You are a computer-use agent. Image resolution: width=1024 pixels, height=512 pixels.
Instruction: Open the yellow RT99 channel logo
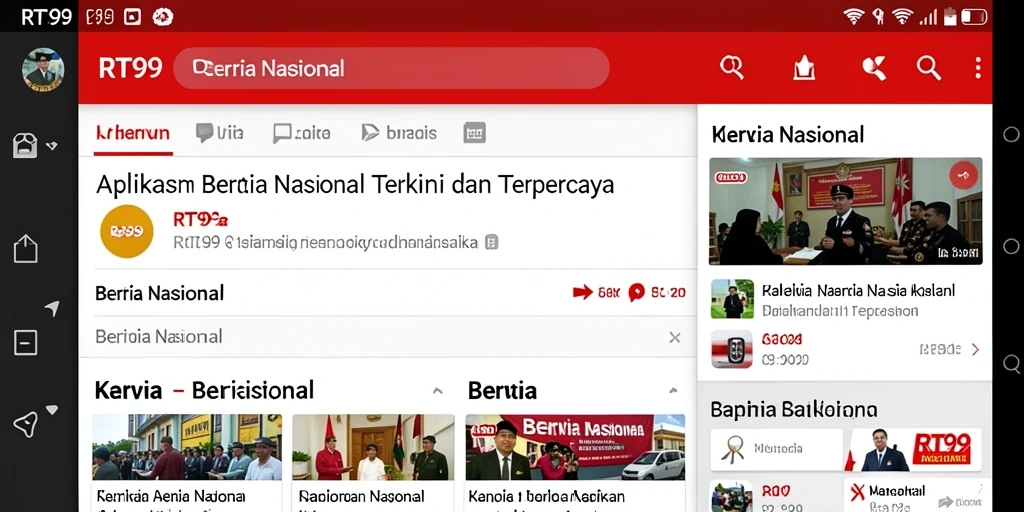pos(127,231)
